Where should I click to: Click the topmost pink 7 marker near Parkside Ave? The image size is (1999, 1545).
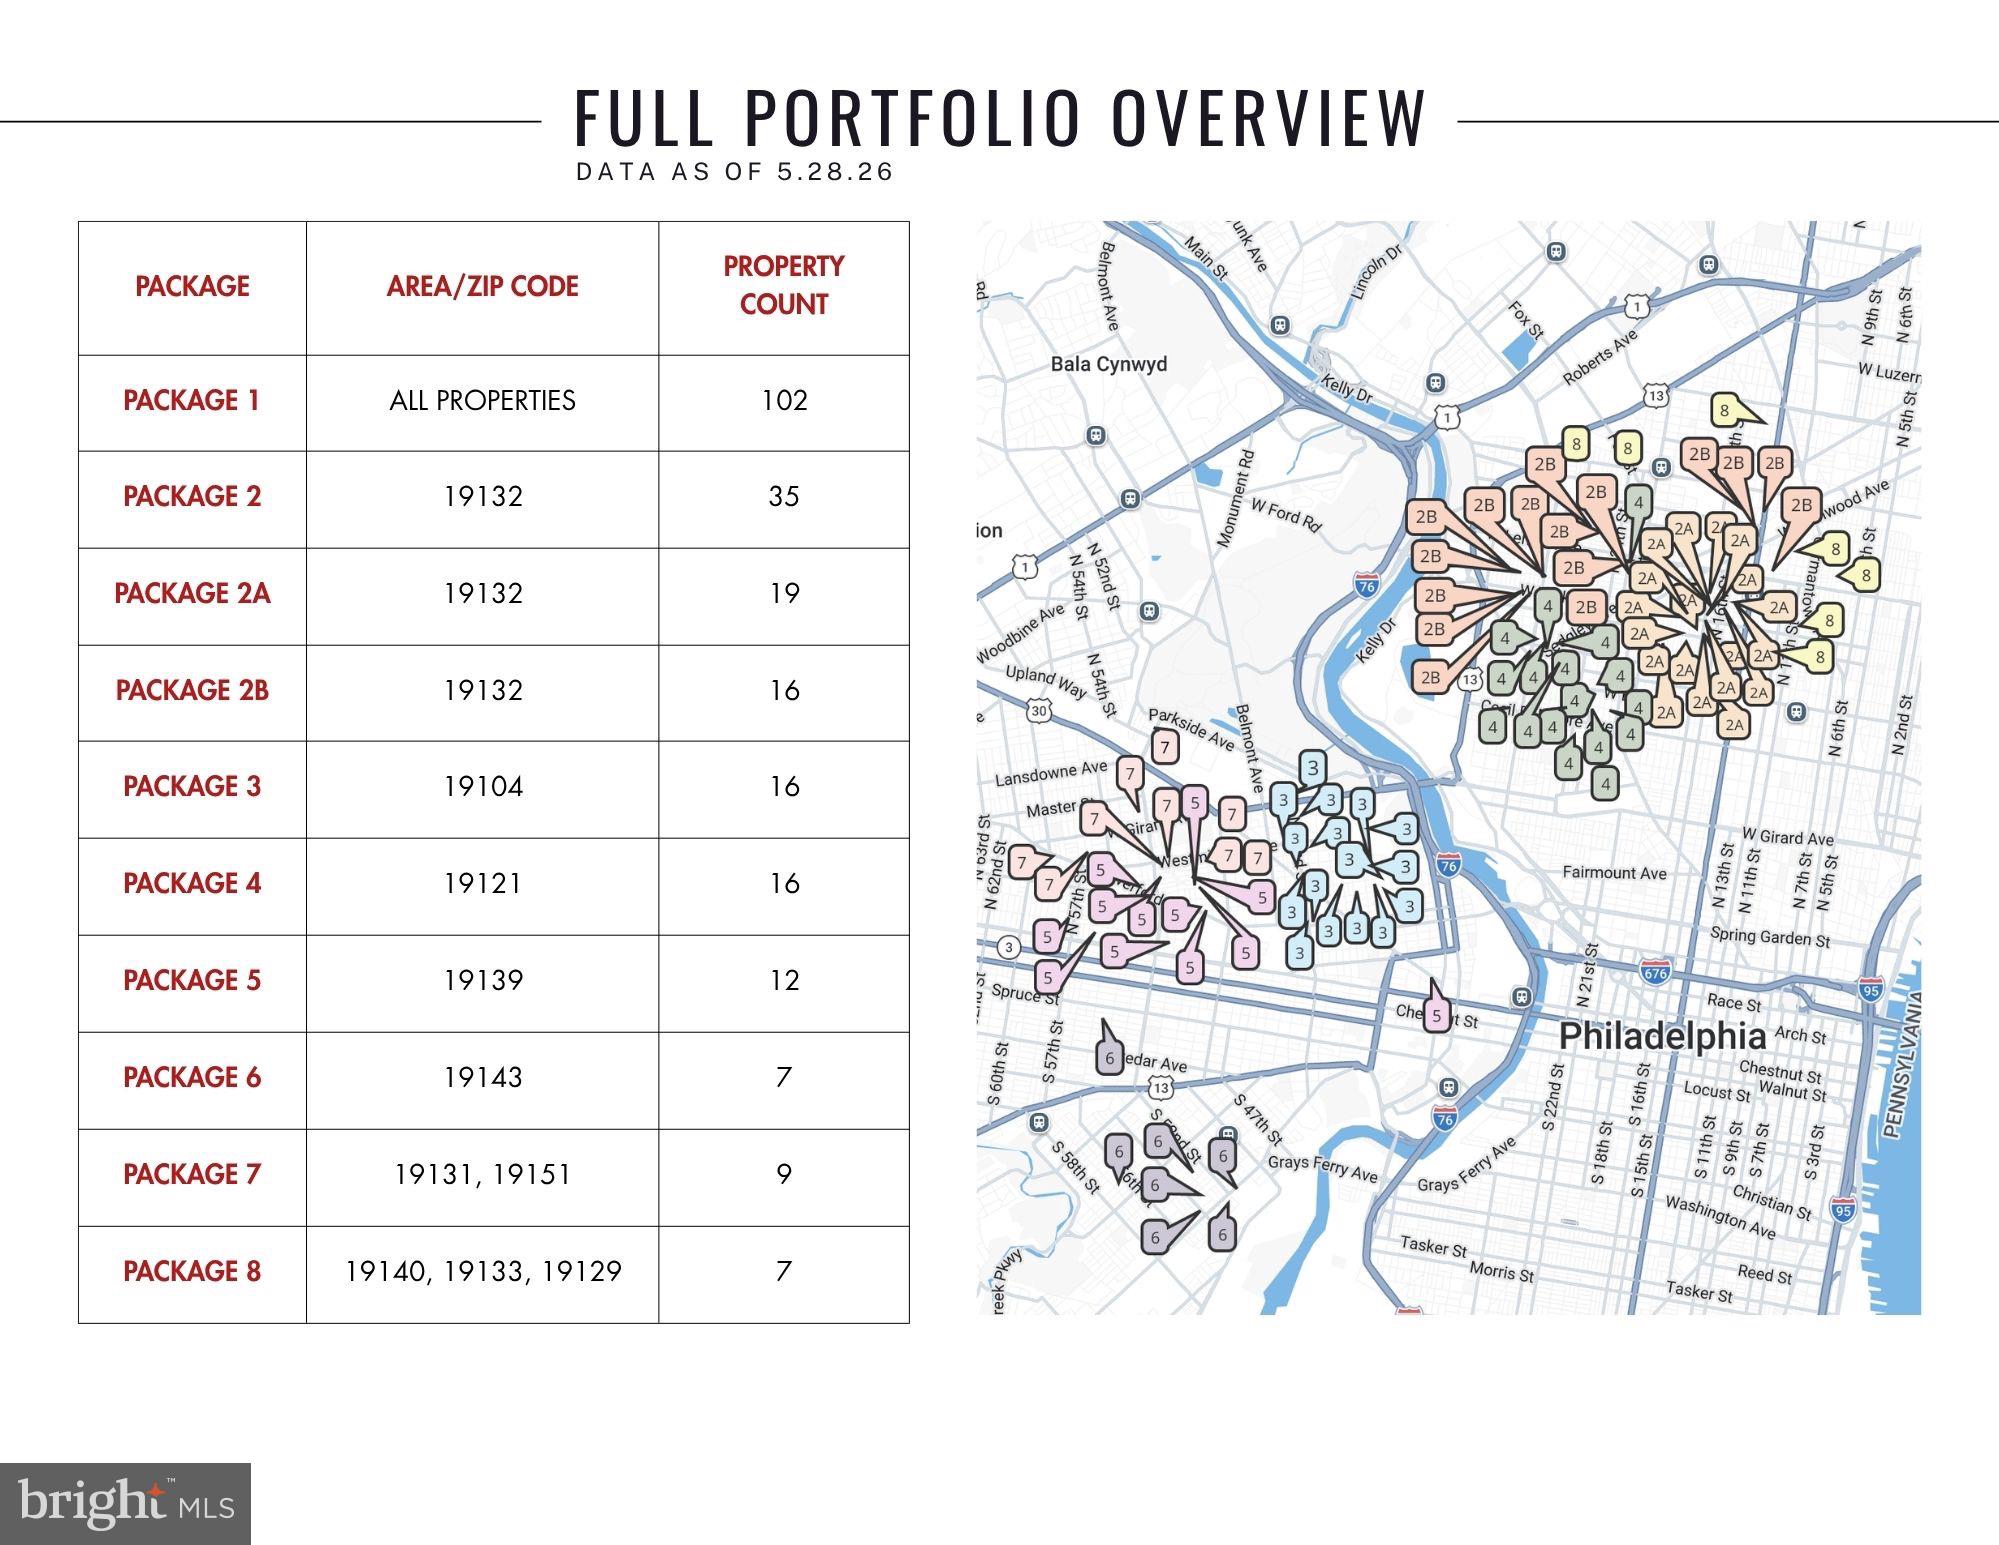1164,746
